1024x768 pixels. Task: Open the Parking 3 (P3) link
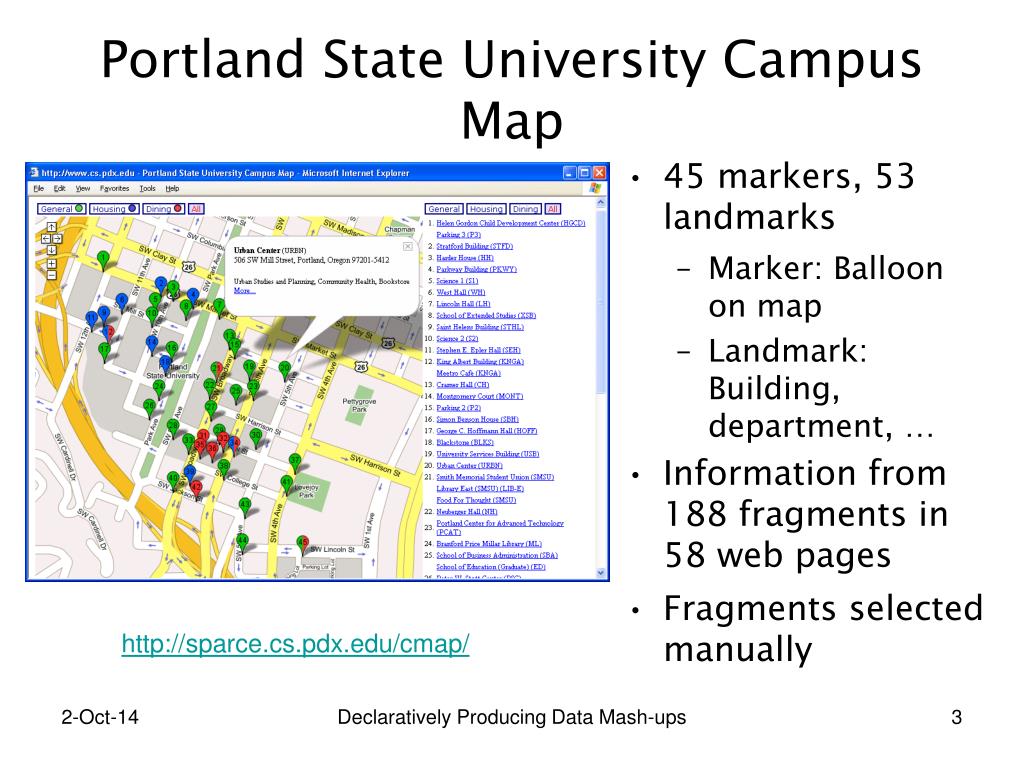click(x=458, y=234)
